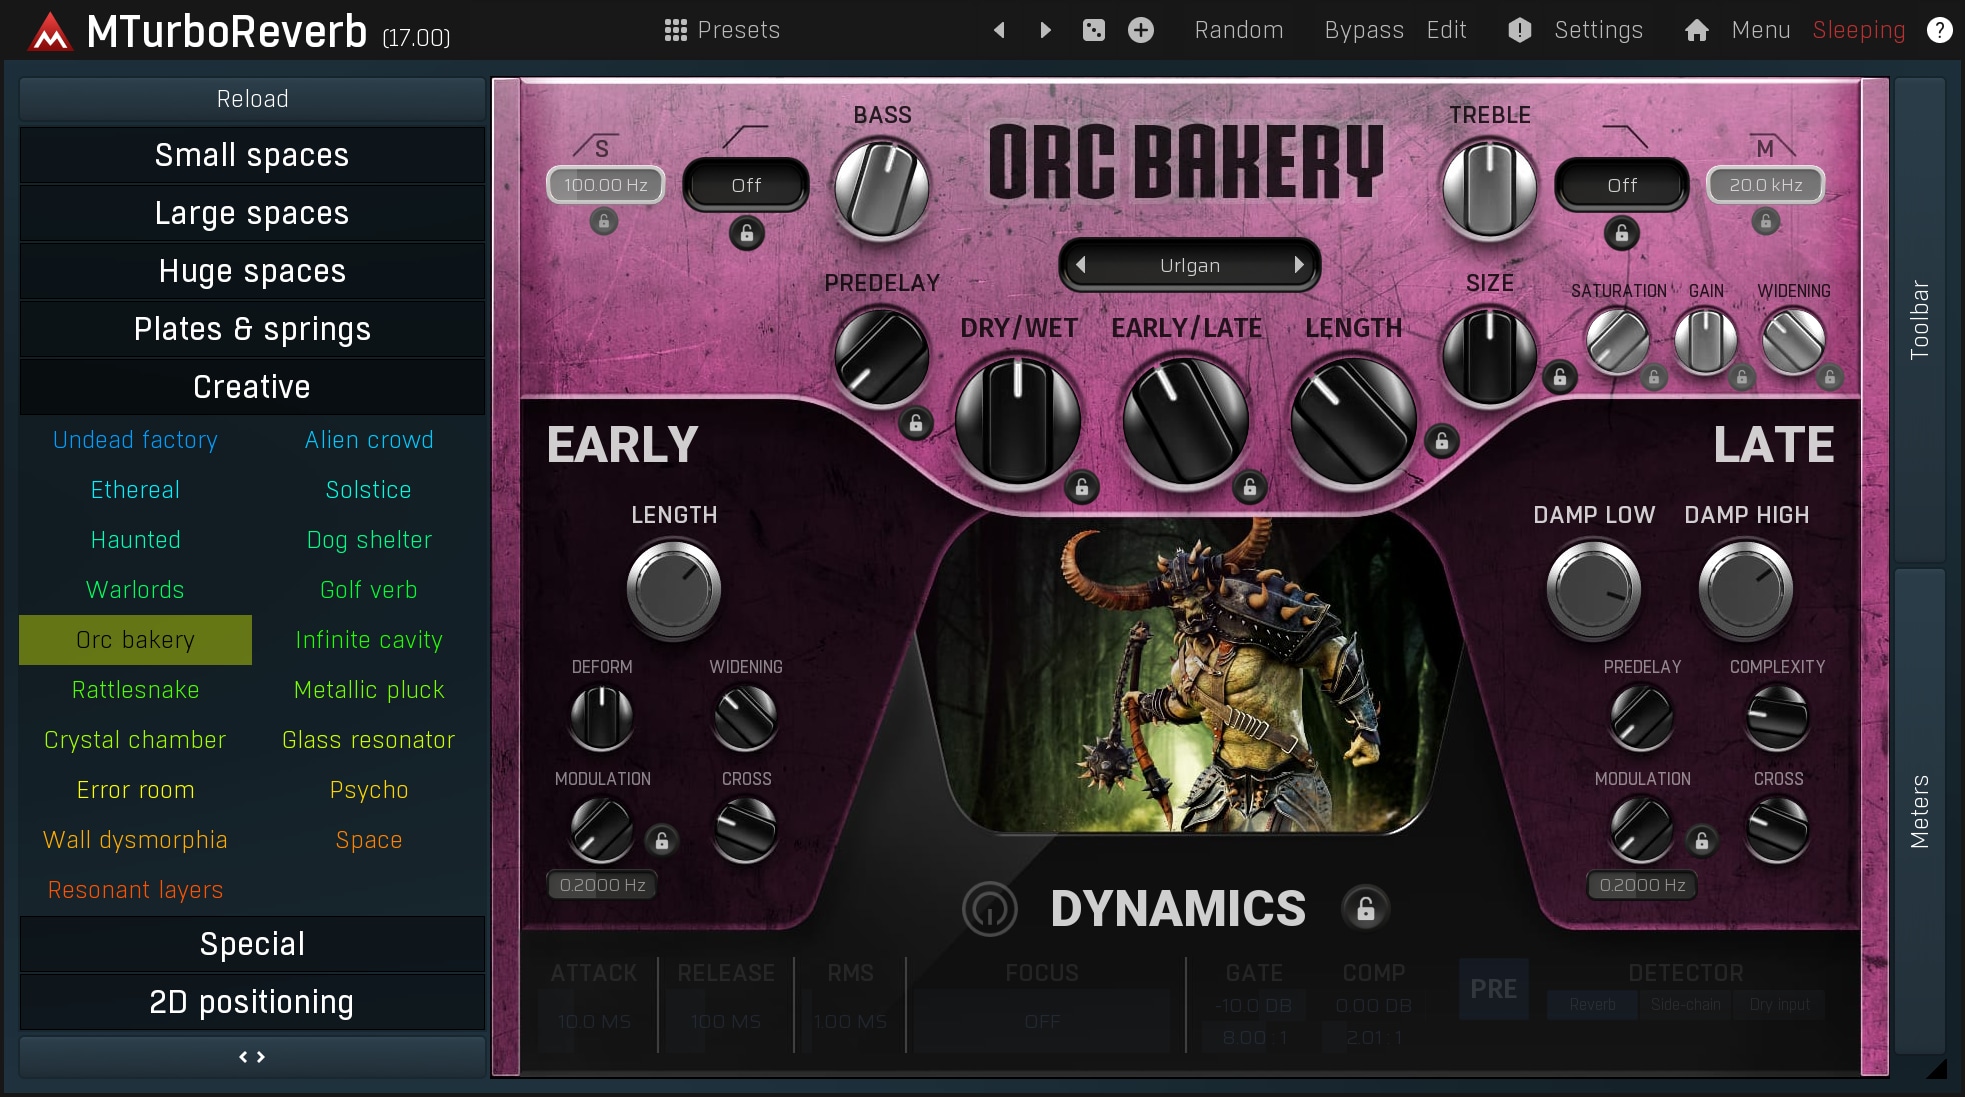Image resolution: width=1965 pixels, height=1097 pixels.
Task: Go to previous preset arrow in top bar
Action: [x=999, y=30]
